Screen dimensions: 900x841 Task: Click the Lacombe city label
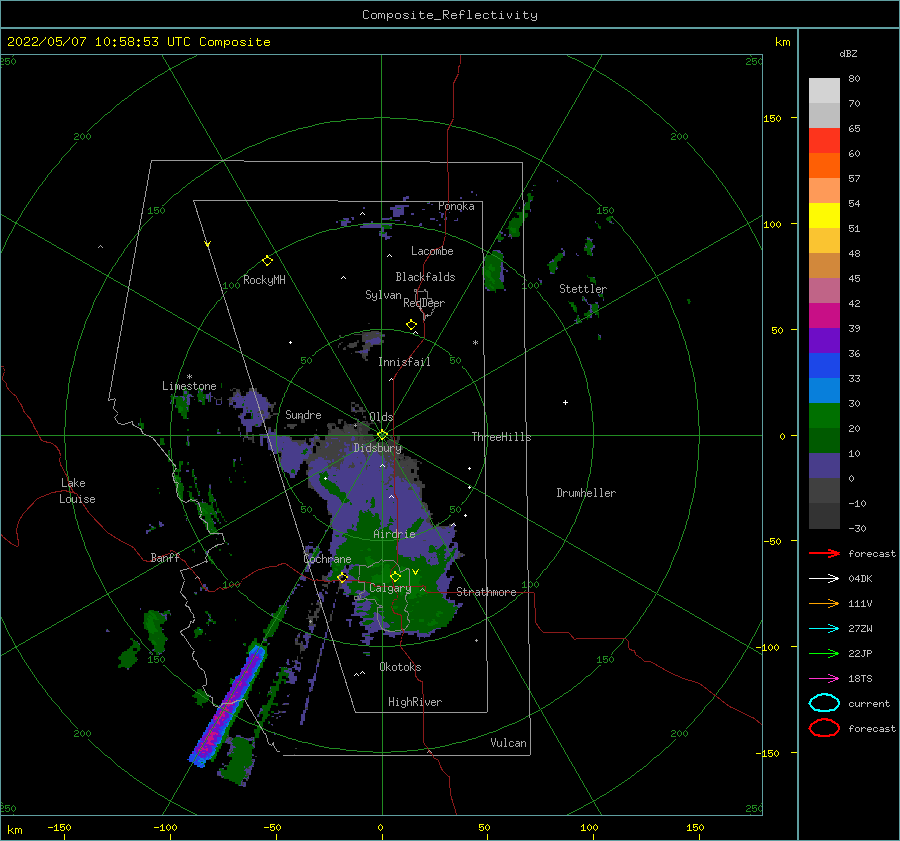pos(432,251)
